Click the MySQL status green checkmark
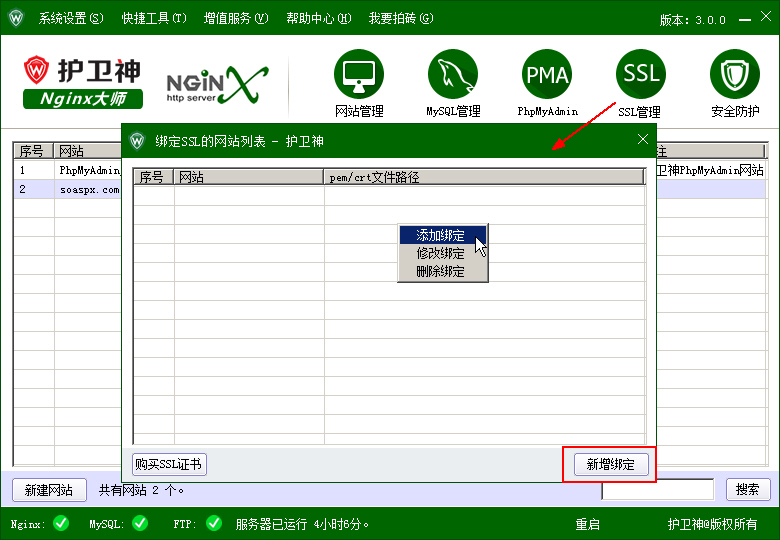Image resolution: width=780 pixels, height=540 pixels. click(139, 523)
